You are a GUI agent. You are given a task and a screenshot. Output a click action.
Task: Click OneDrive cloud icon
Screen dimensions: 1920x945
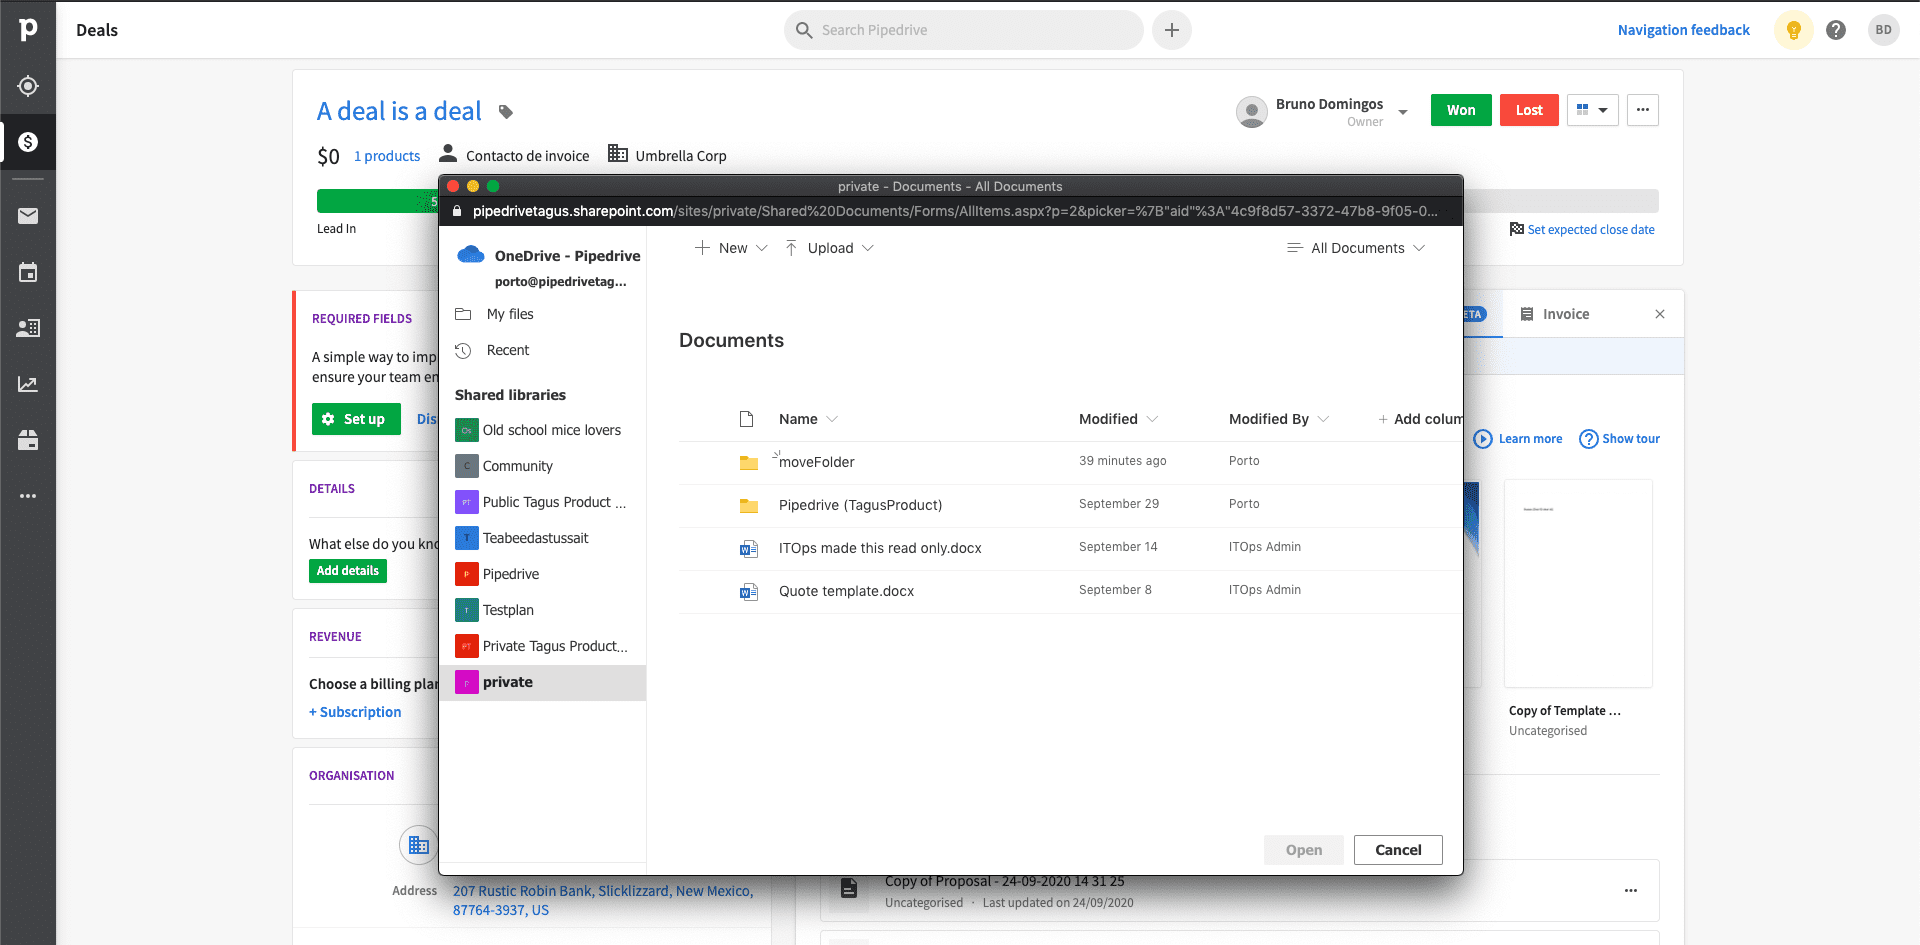click(x=471, y=254)
